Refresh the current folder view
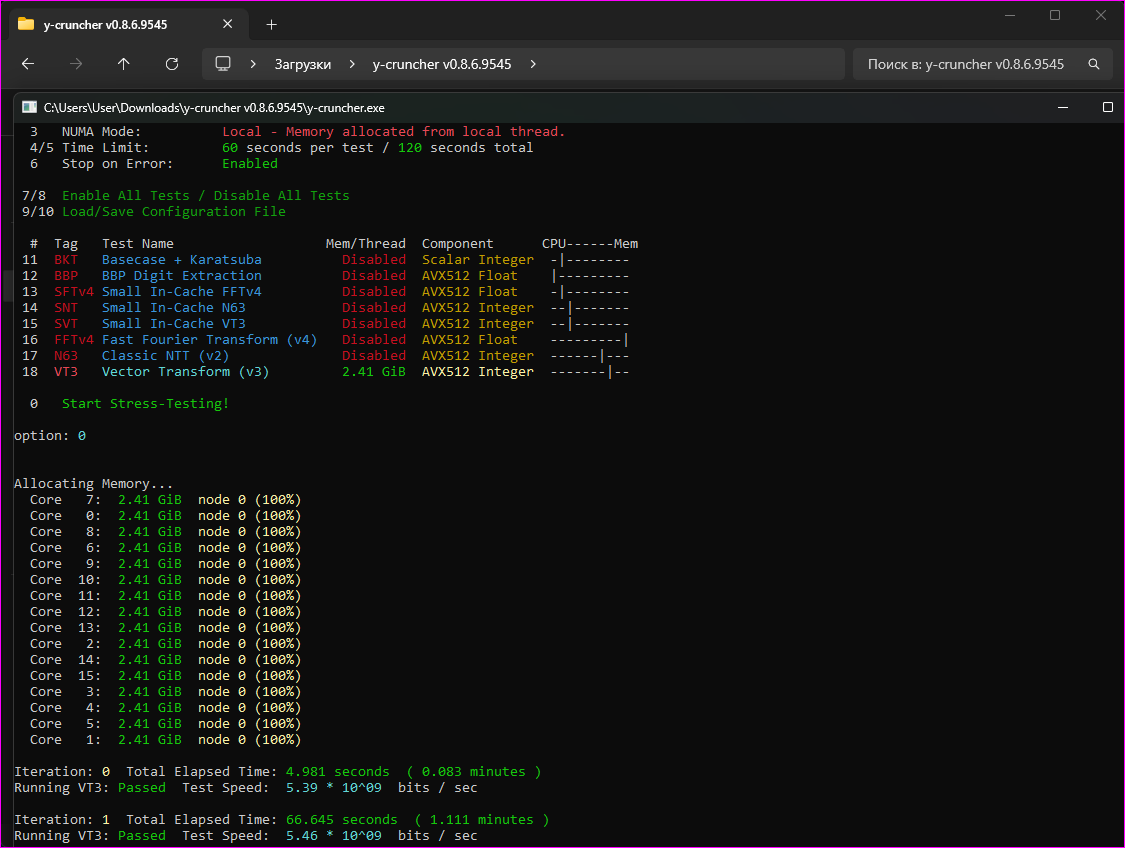Image resolution: width=1125 pixels, height=848 pixels. [x=171, y=64]
